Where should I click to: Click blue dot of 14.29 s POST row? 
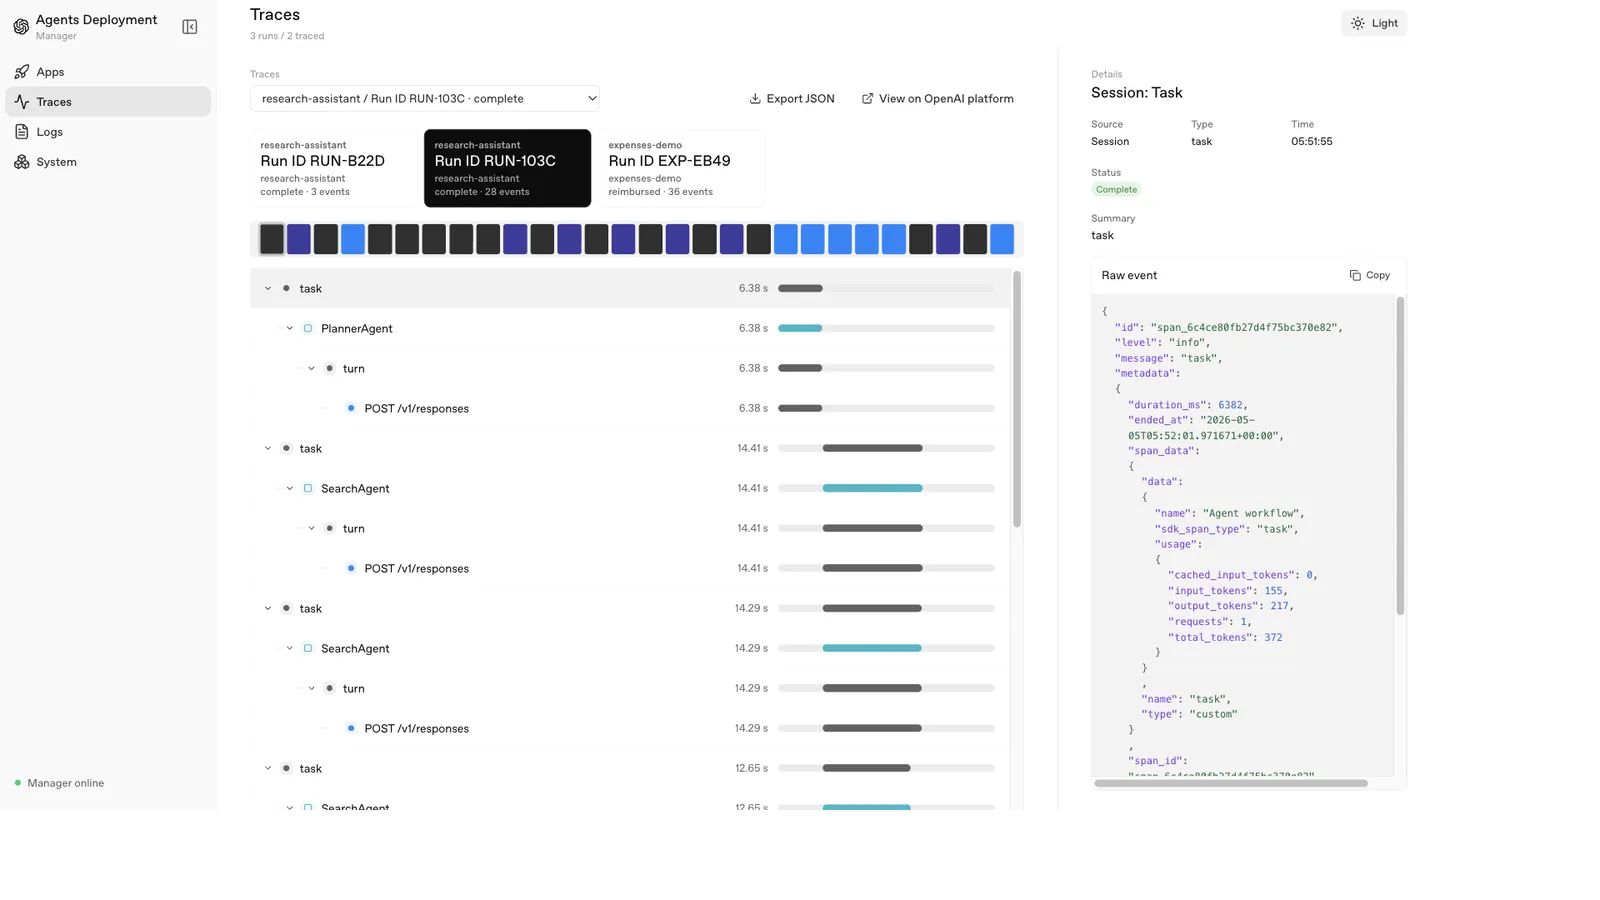pyautogui.click(x=351, y=729)
